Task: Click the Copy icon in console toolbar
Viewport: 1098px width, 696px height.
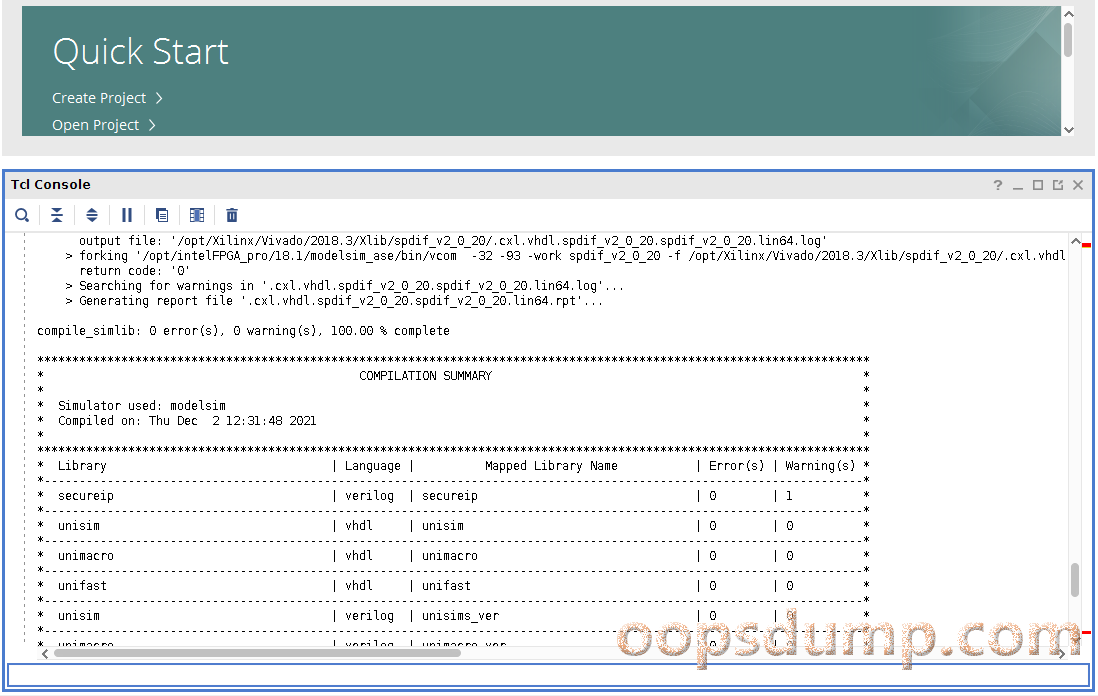Action: (x=162, y=215)
